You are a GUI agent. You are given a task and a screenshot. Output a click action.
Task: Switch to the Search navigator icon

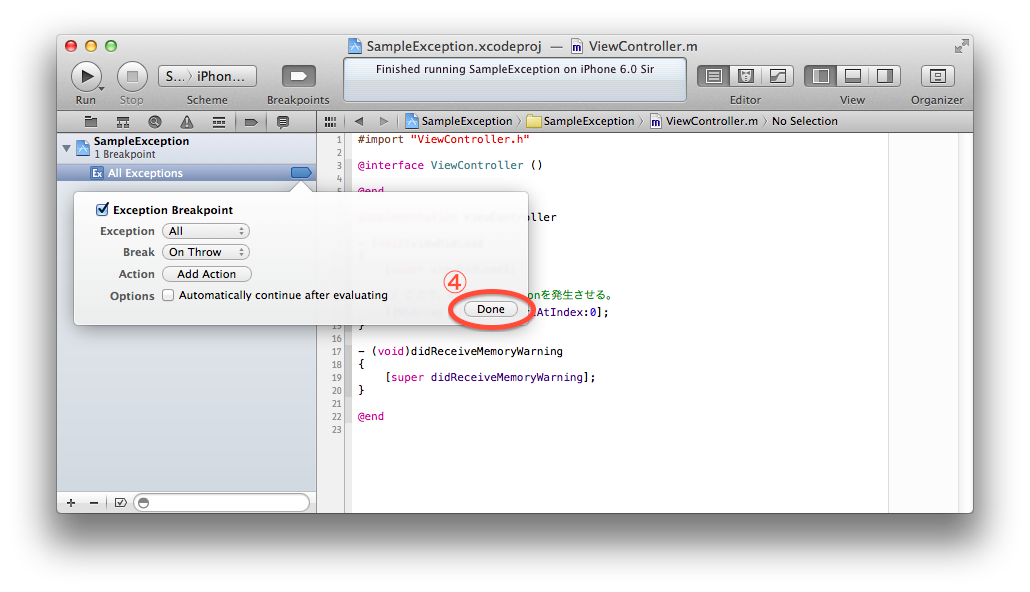point(155,122)
